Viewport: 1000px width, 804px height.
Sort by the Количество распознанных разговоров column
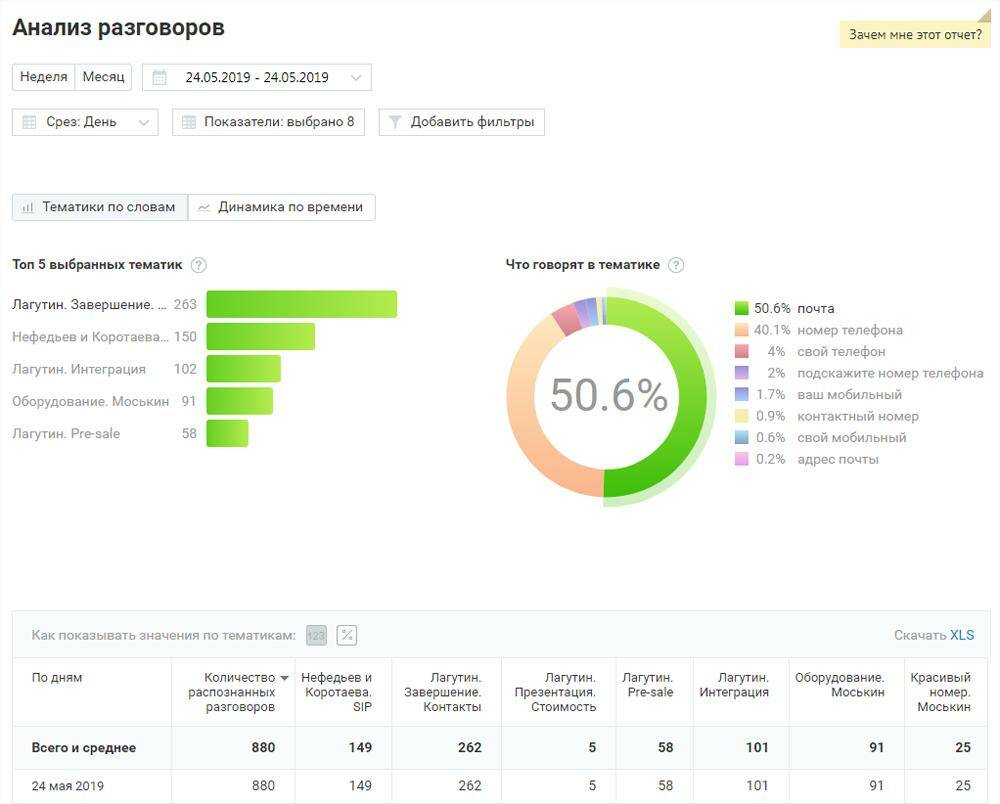[x=232, y=691]
